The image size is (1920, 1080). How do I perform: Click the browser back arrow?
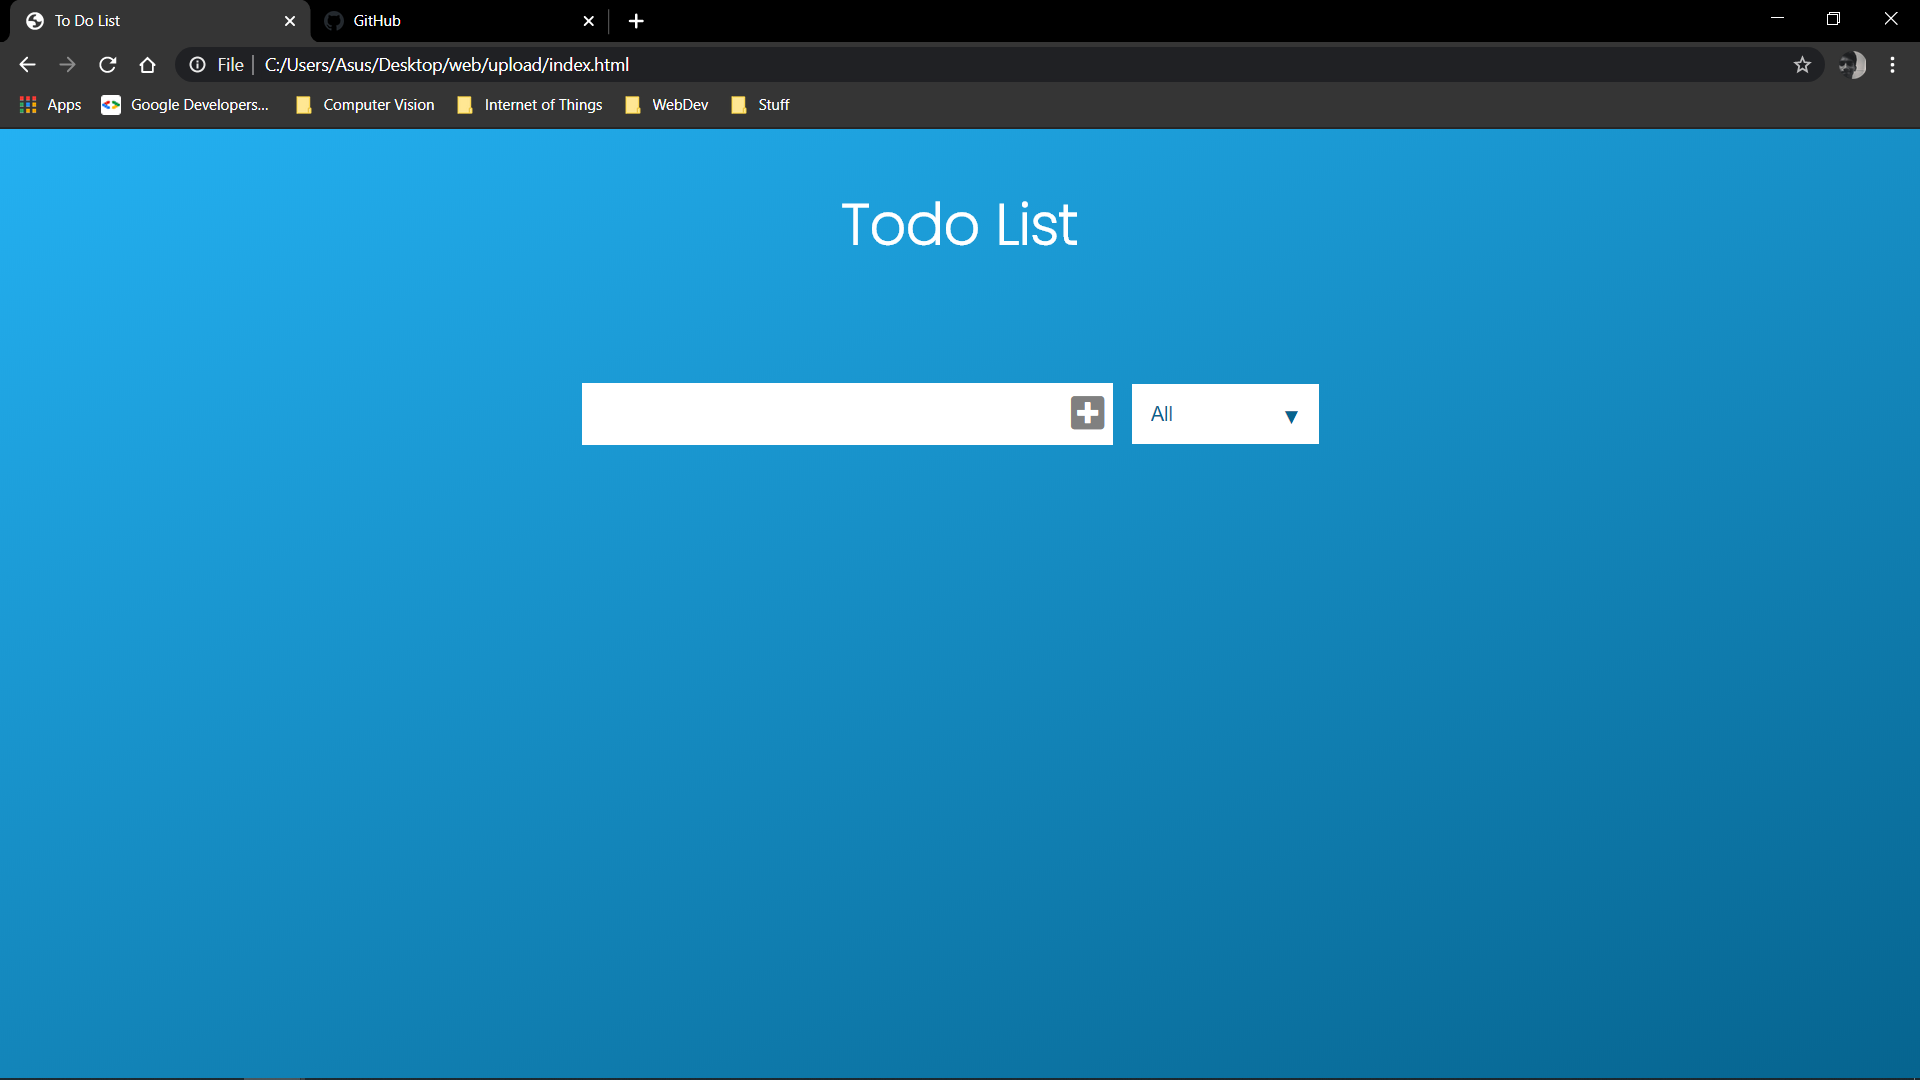(27, 65)
